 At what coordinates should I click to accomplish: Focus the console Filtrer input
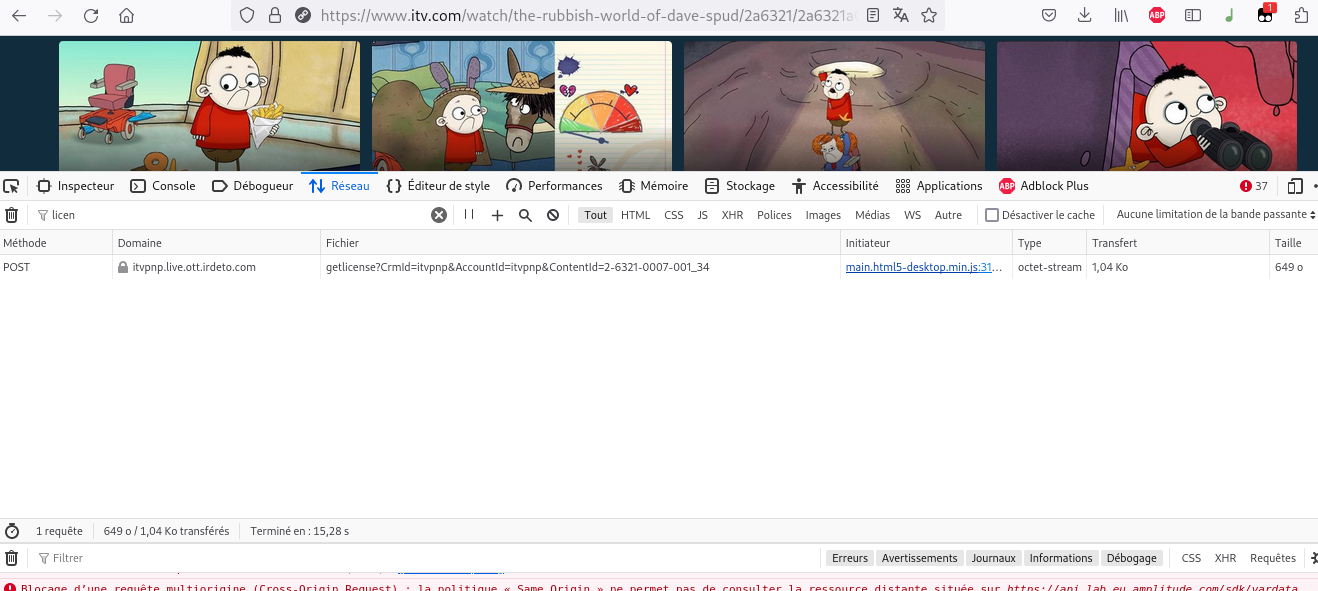425,558
